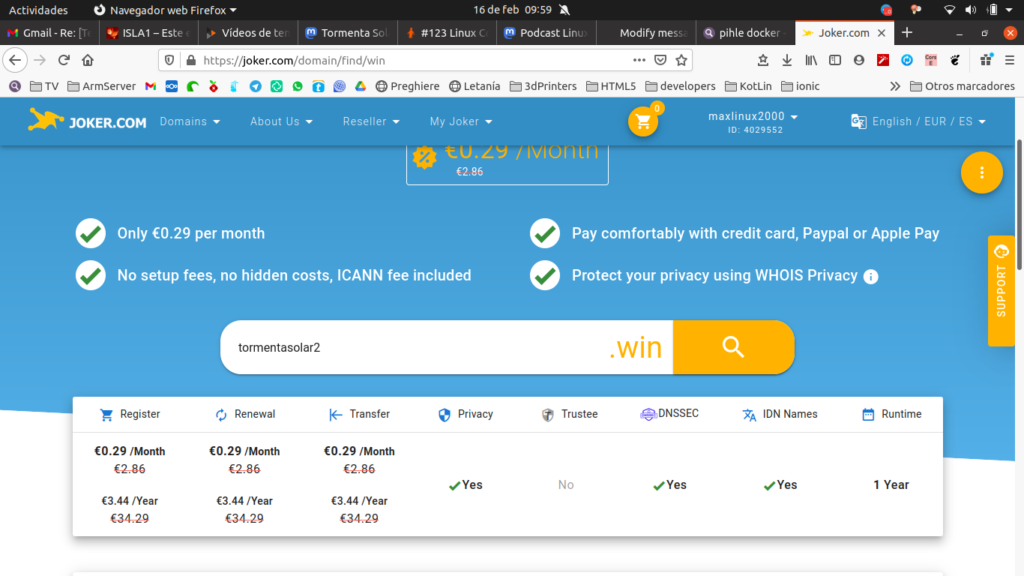Open the WhatsApp bookmark icon
This screenshot has height=576, width=1024.
(298, 86)
